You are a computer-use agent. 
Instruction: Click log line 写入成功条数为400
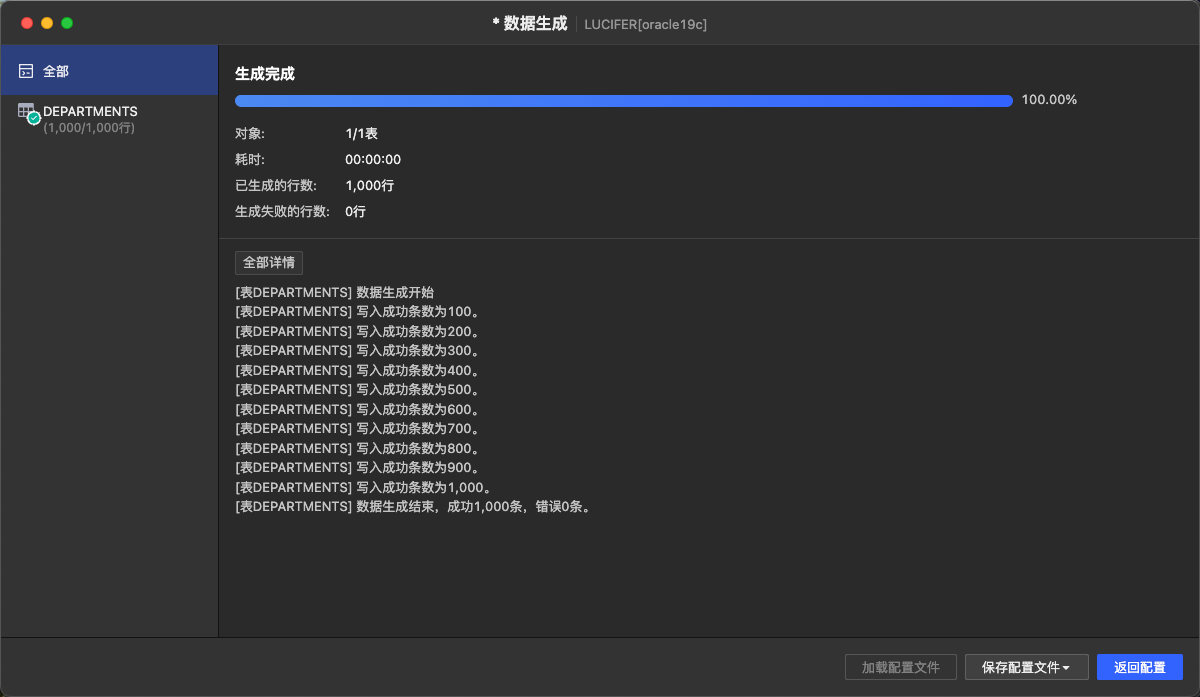coord(357,370)
